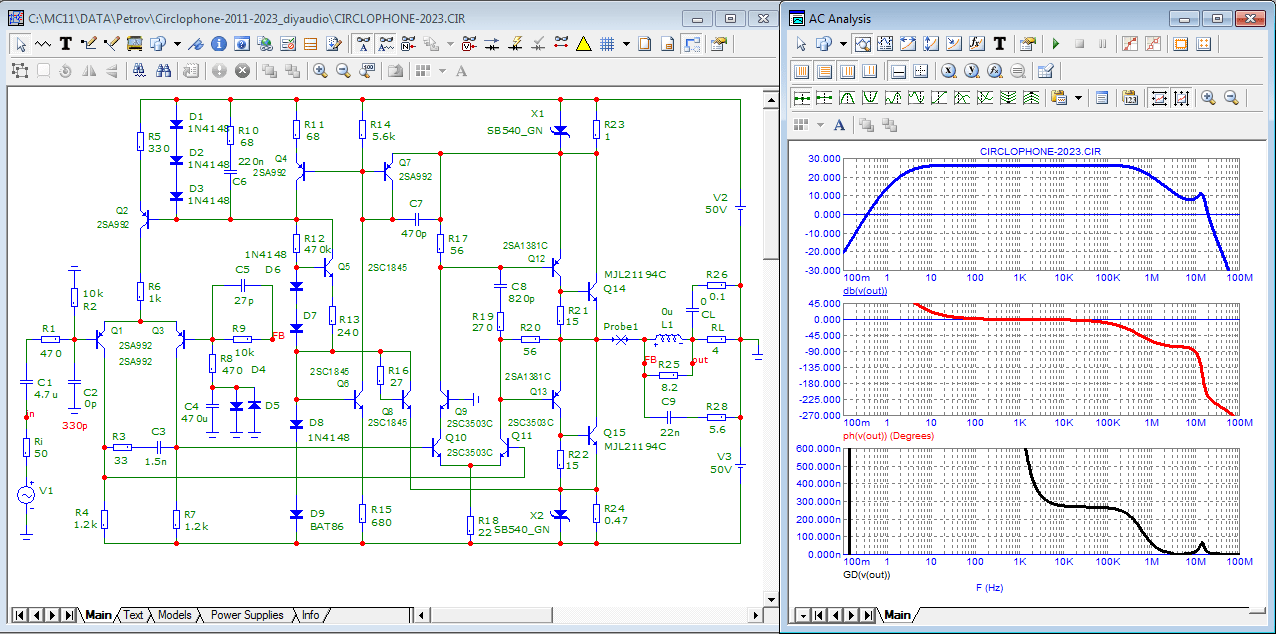Click the Run green play button in AC Analysis
This screenshot has width=1276, height=634.
1056,44
